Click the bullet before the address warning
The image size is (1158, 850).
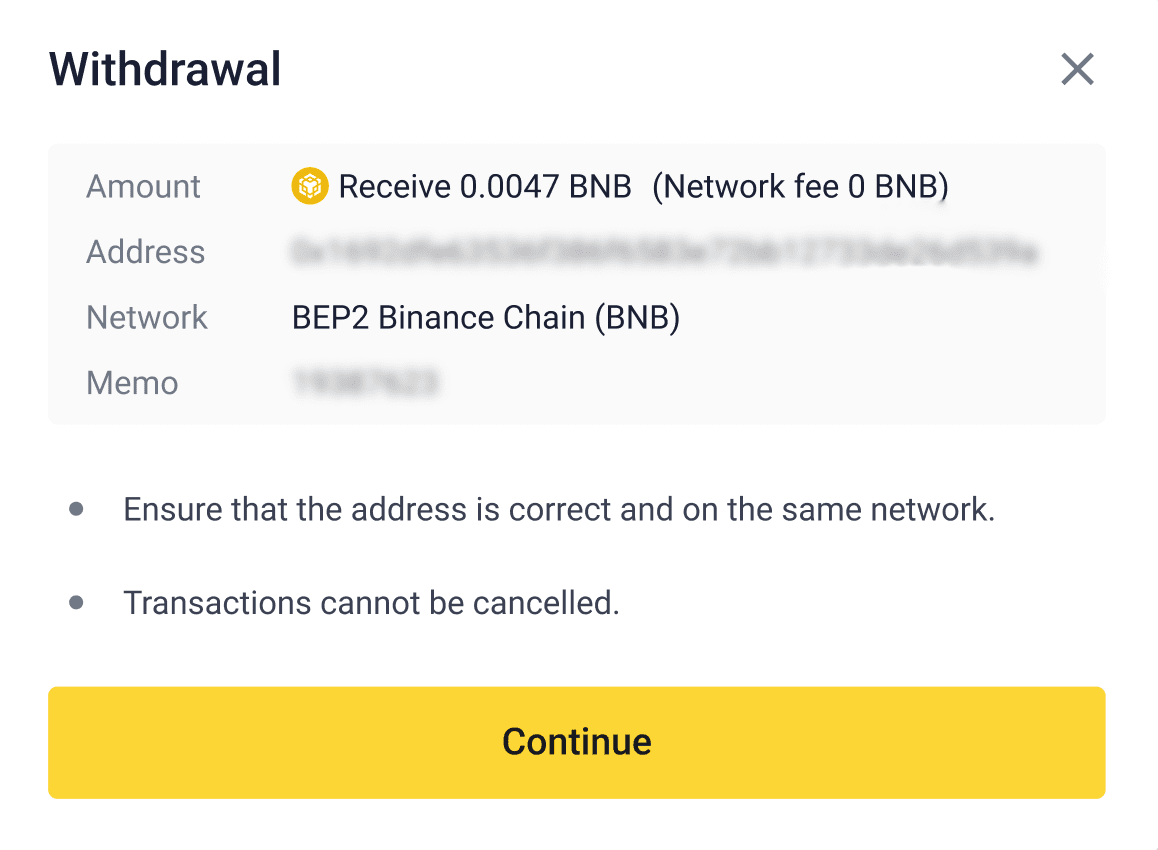coord(76,510)
